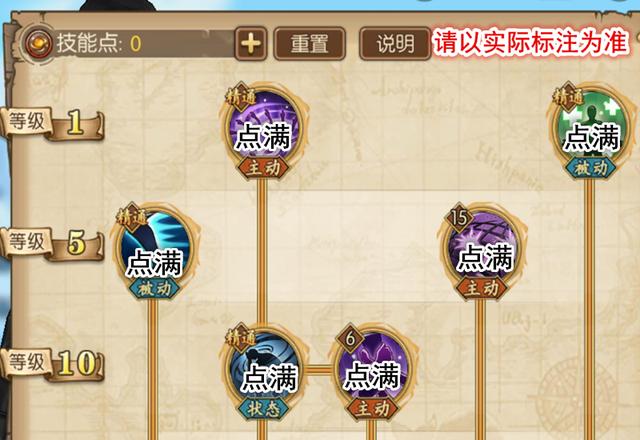
Task: Click the 技能点 counter value
Action: (136, 43)
